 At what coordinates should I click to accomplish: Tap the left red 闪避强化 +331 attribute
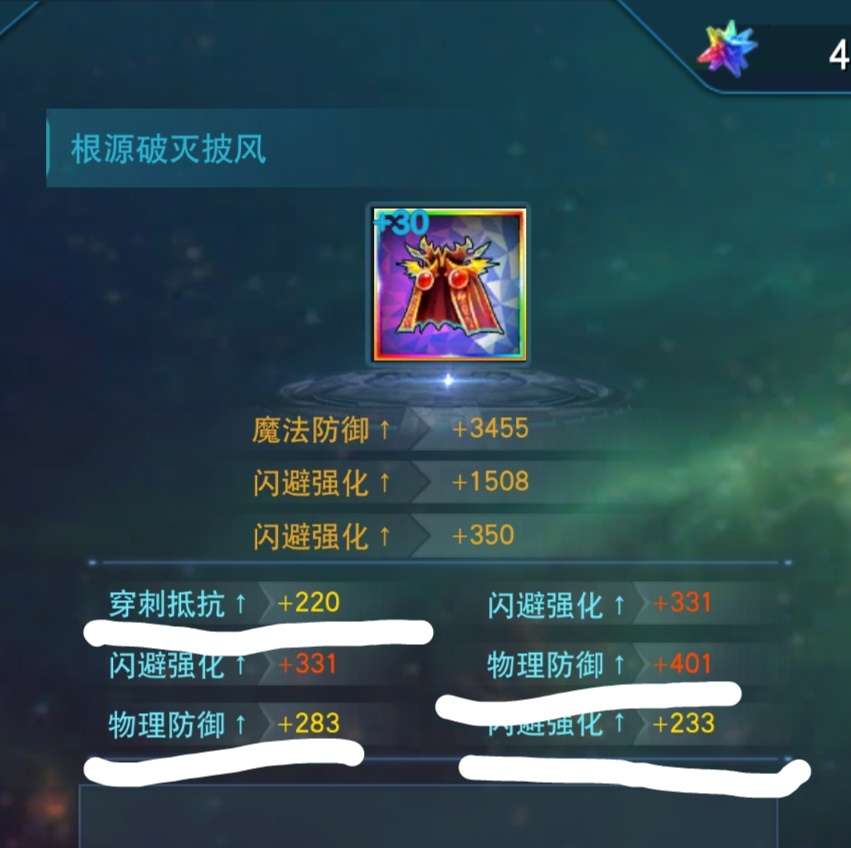223,665
